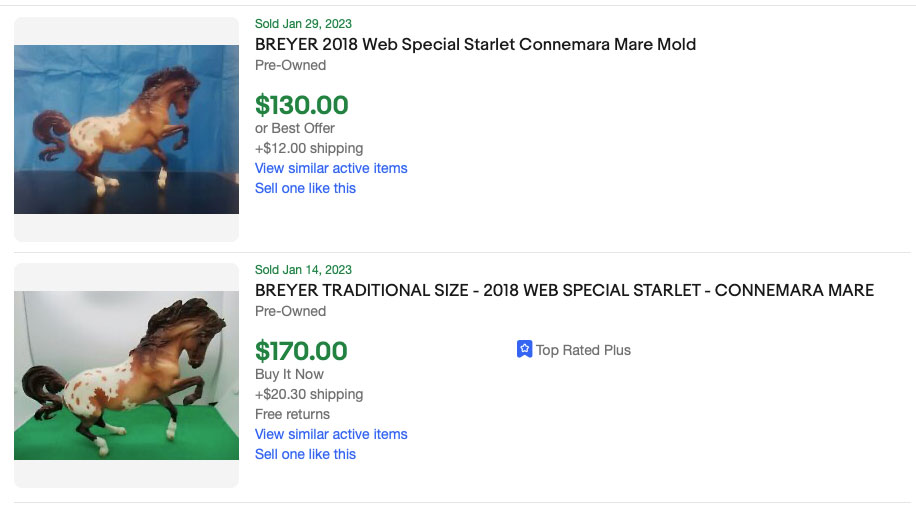
Task: Click the Top Rated Plus badge icon
Action: point(524,350)
